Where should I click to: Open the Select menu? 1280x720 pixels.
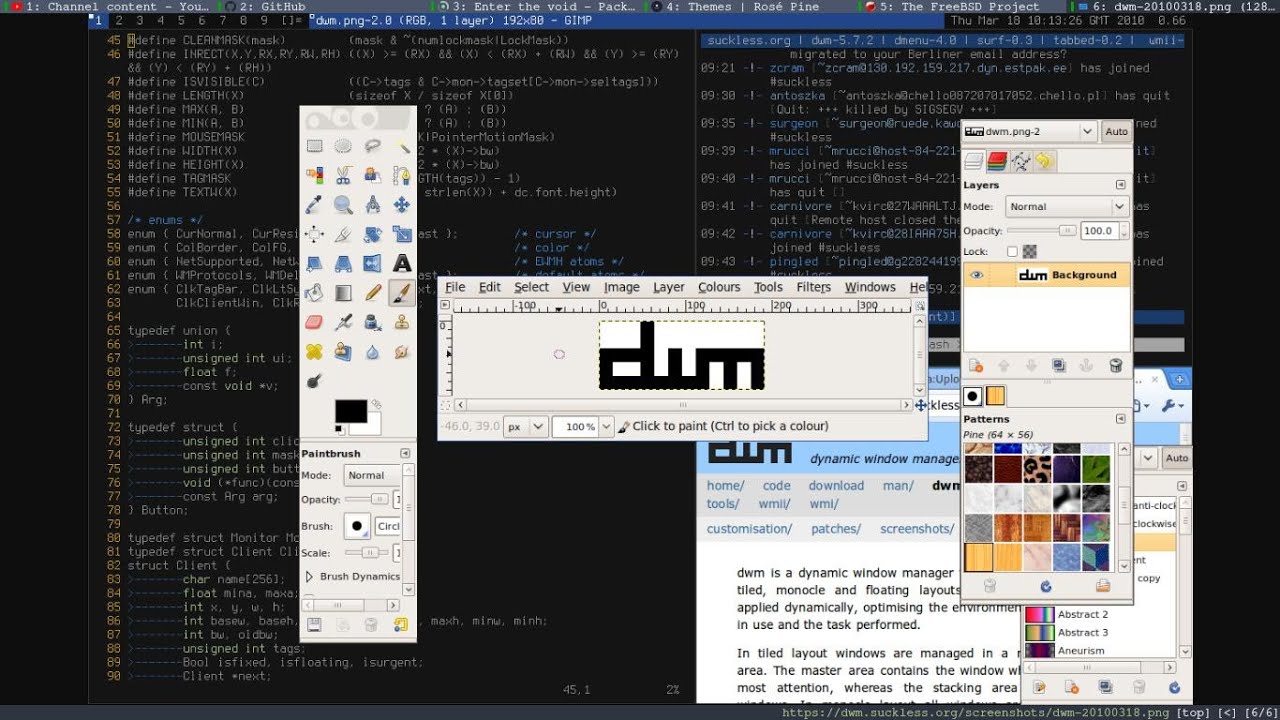coord(532,287)
